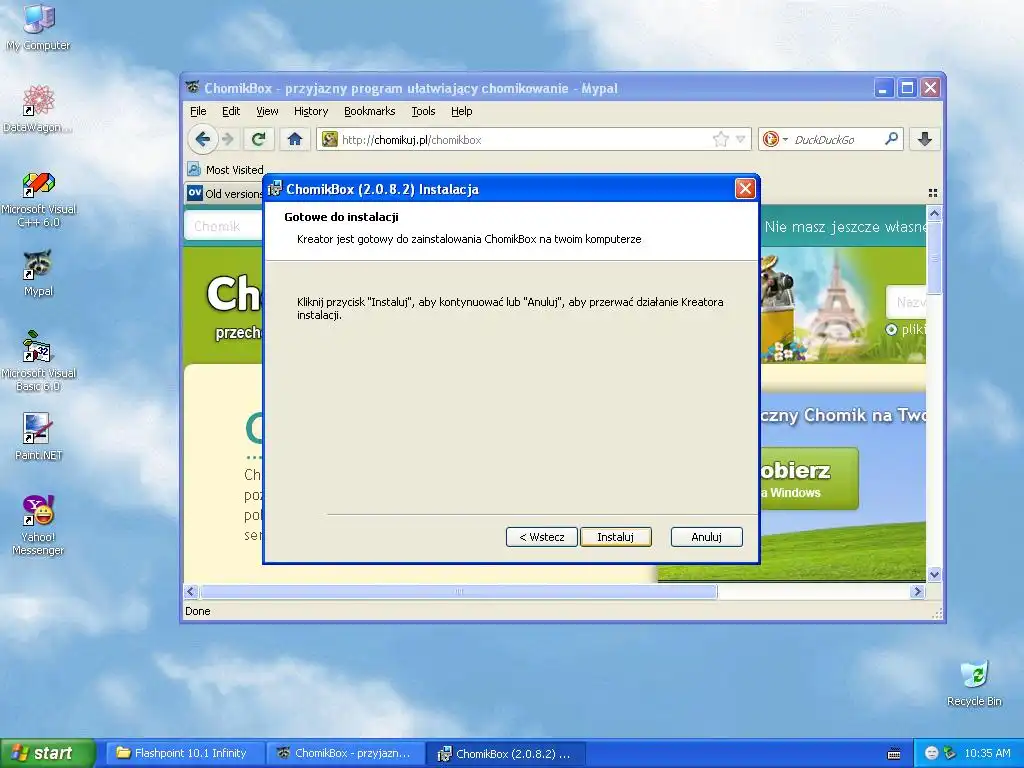
Task: Click the smiley tray icon
Action: click(932, 753)
